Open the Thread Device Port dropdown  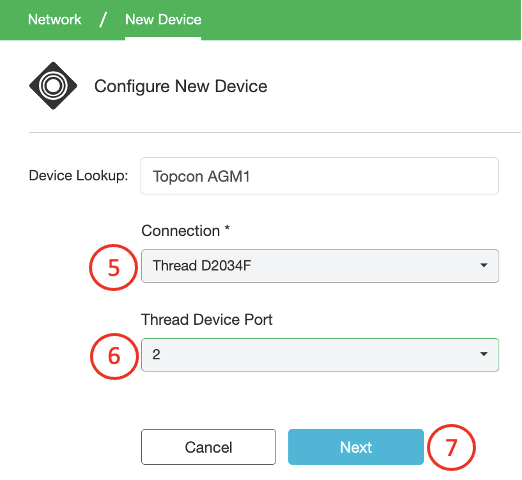pyautogui.click(x=320, y=355)
